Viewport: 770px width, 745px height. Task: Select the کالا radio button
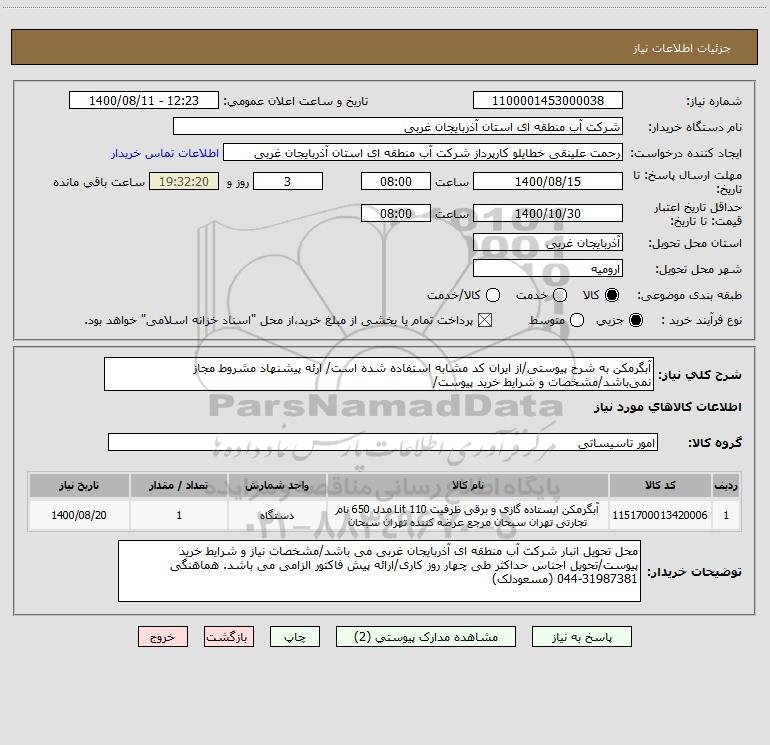[612, 295]
